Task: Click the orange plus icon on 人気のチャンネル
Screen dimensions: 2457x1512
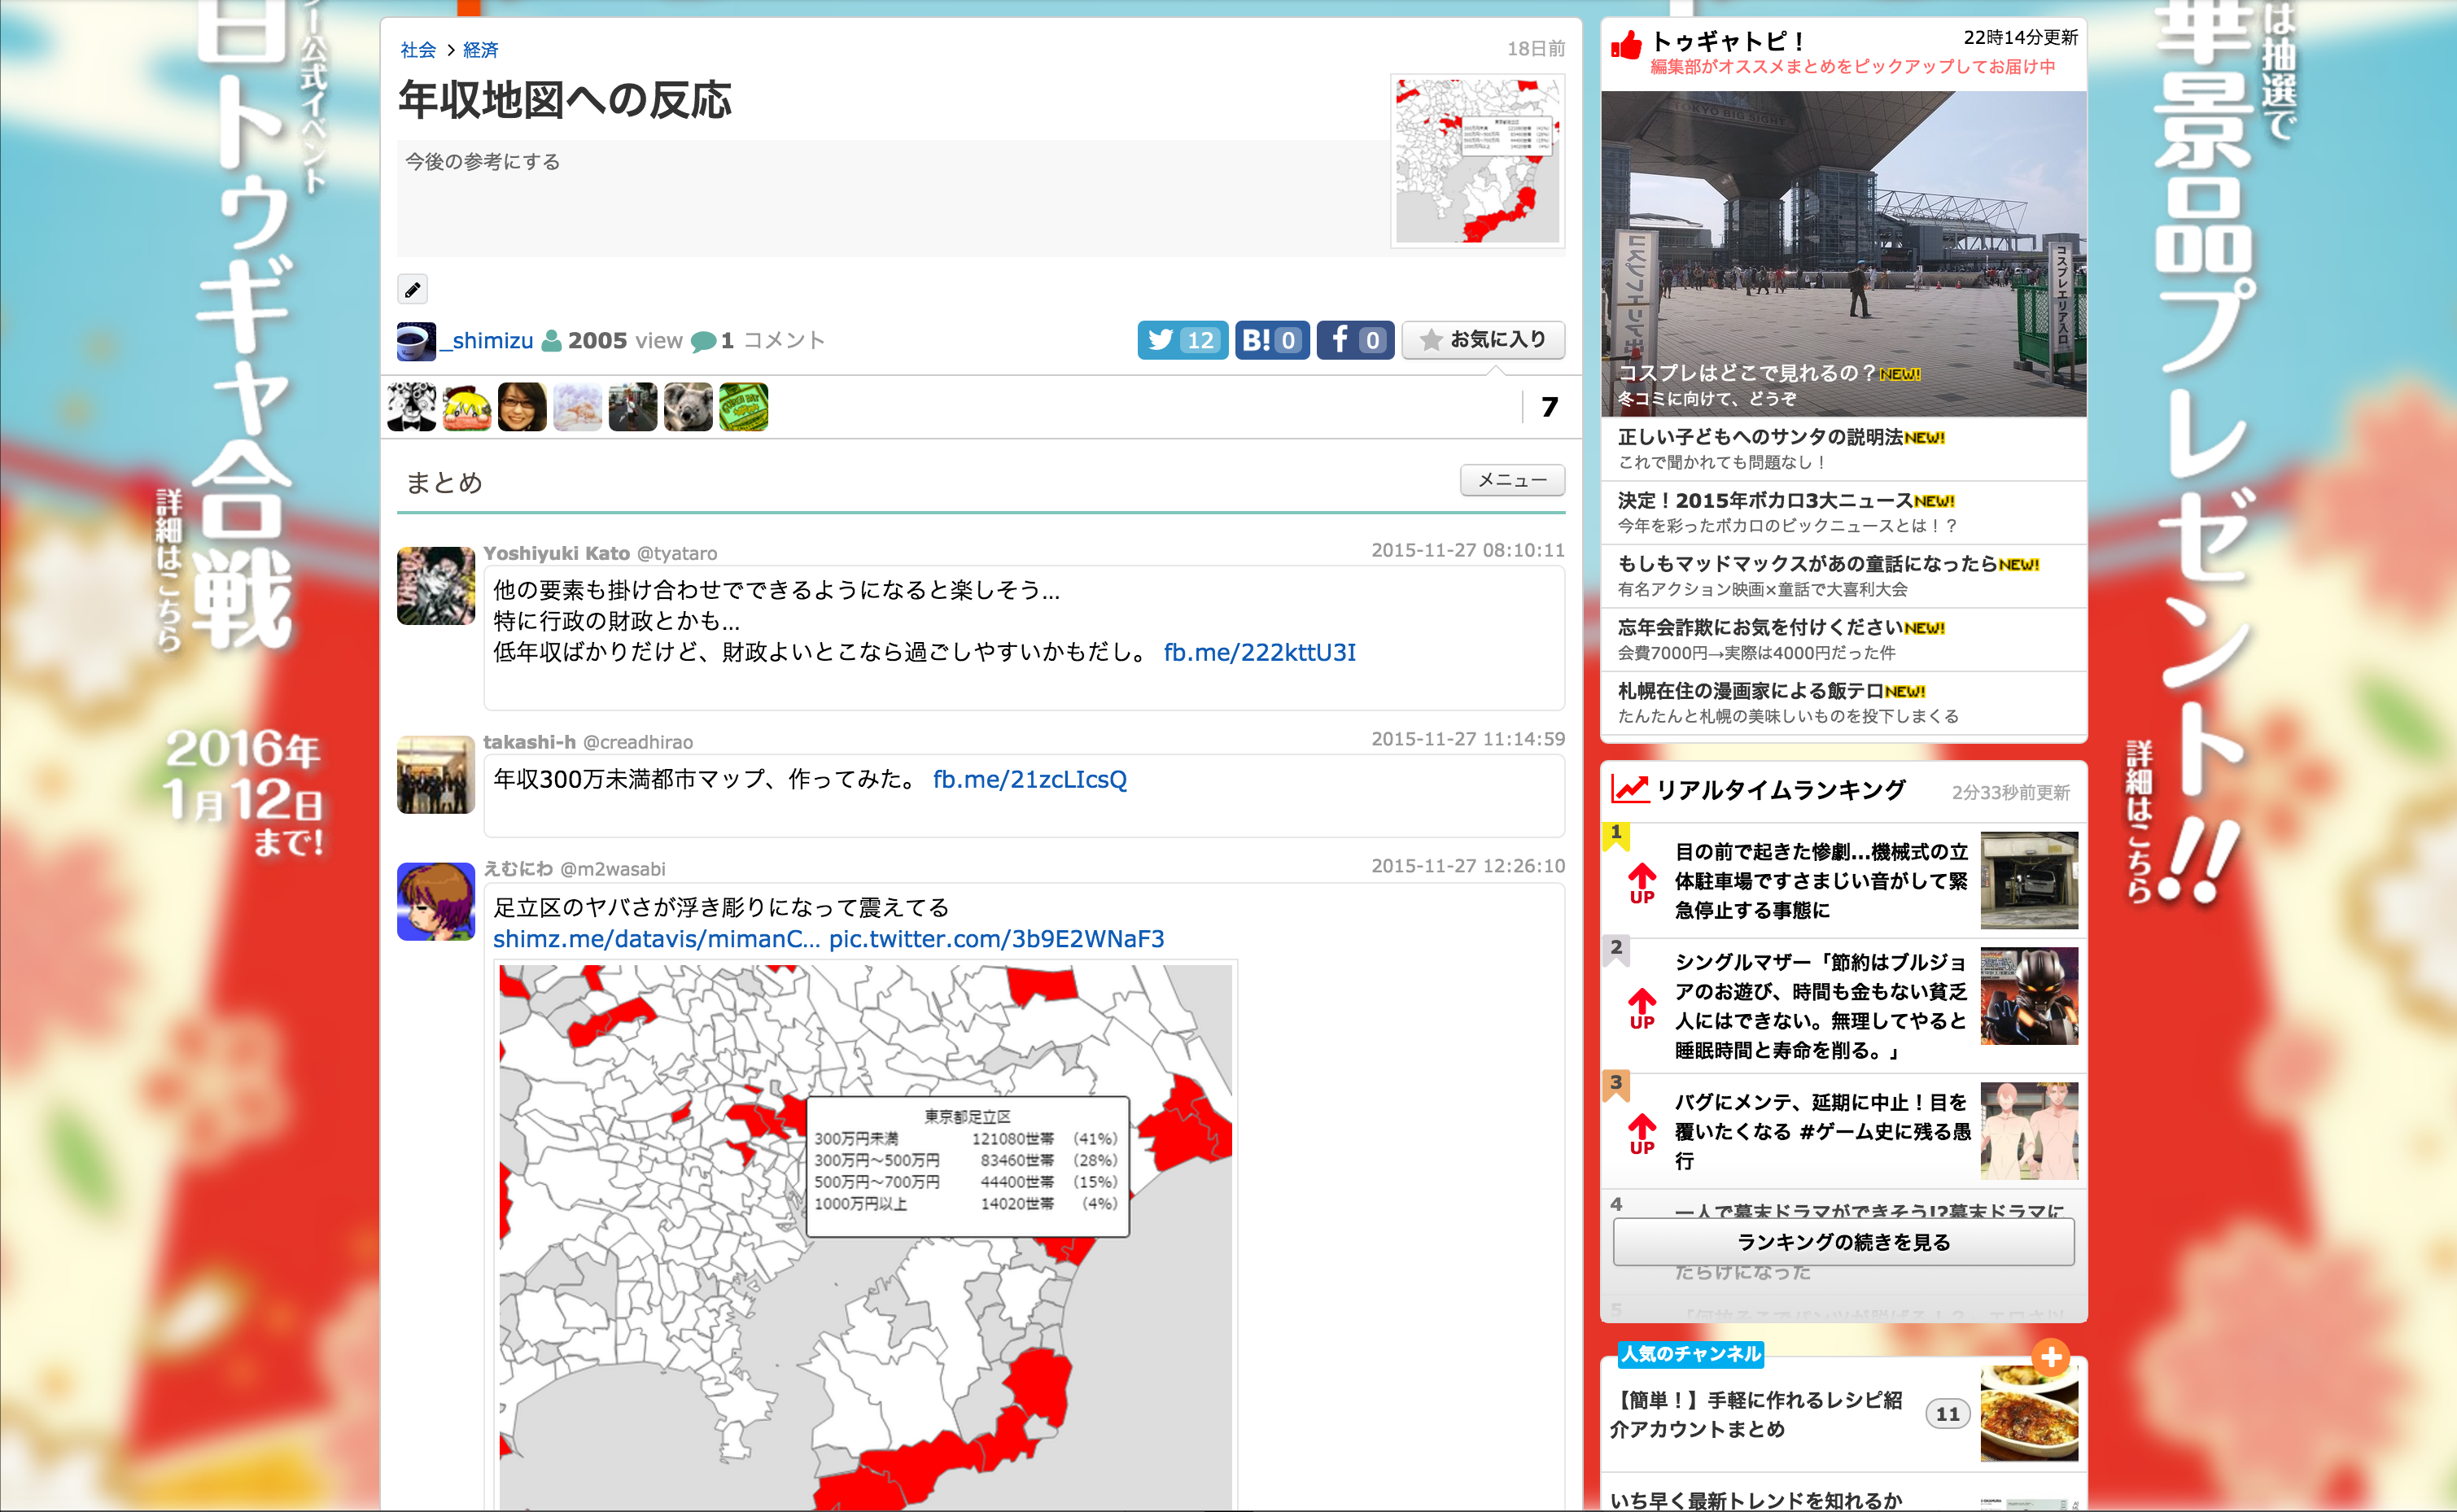Action: tap(2050, 1357)
